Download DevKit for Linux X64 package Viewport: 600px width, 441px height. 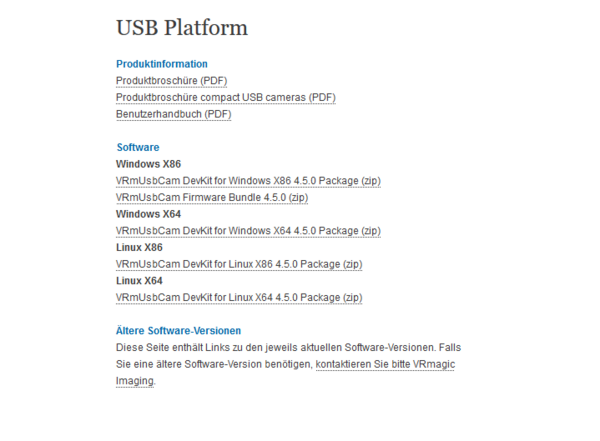(x=239, y=298)
